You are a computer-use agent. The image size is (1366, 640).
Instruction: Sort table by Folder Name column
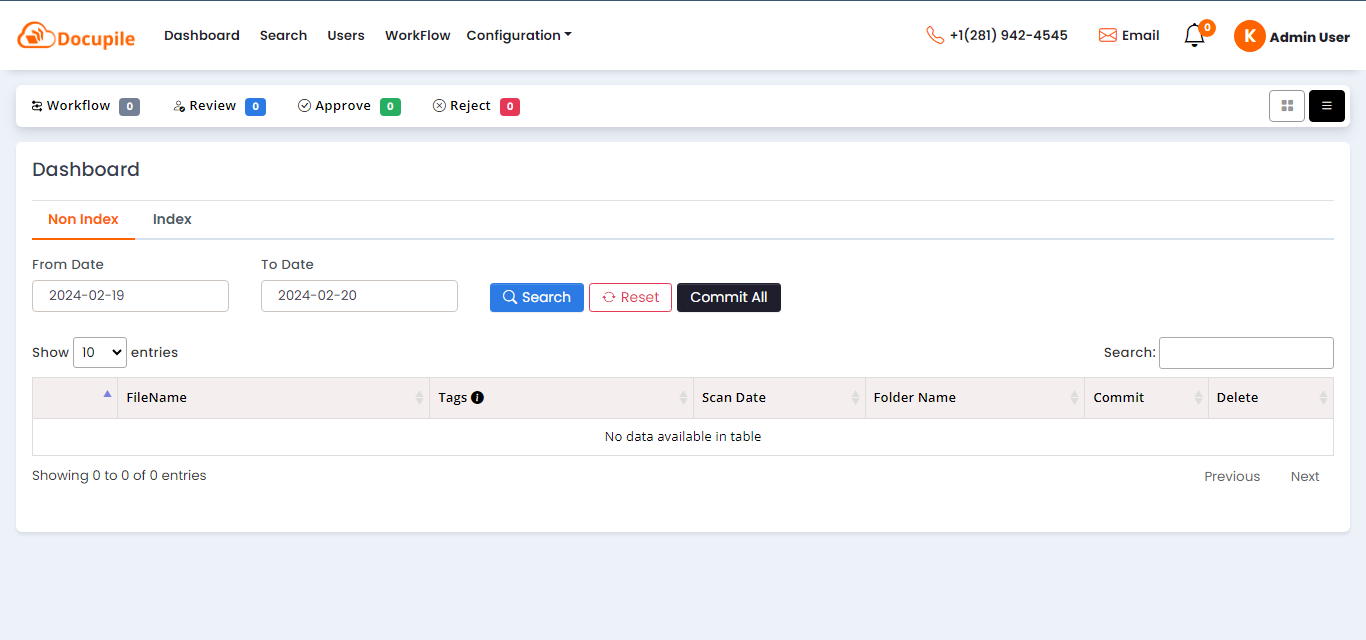pyautogui.click(x=975, y=398)
